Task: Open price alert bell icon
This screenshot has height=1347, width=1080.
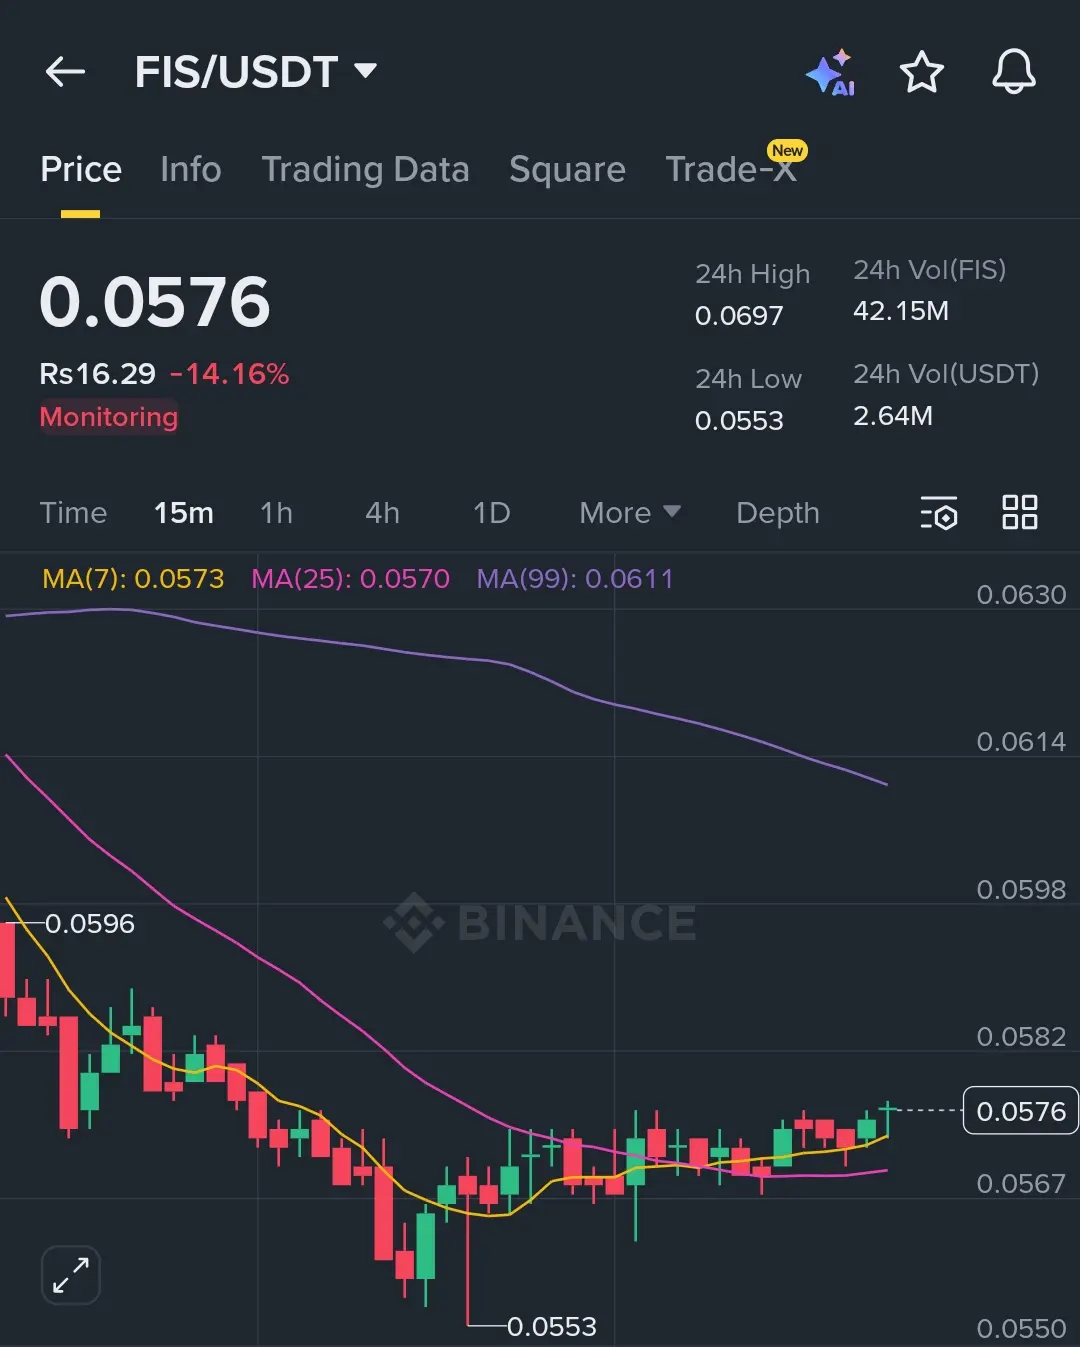Action: coord(1013,72)
